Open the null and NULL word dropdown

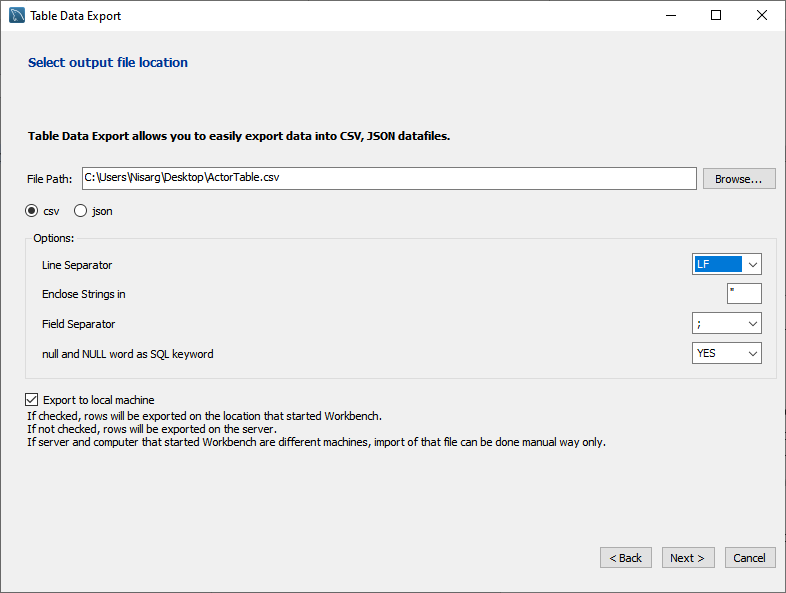tap(726, 353)
